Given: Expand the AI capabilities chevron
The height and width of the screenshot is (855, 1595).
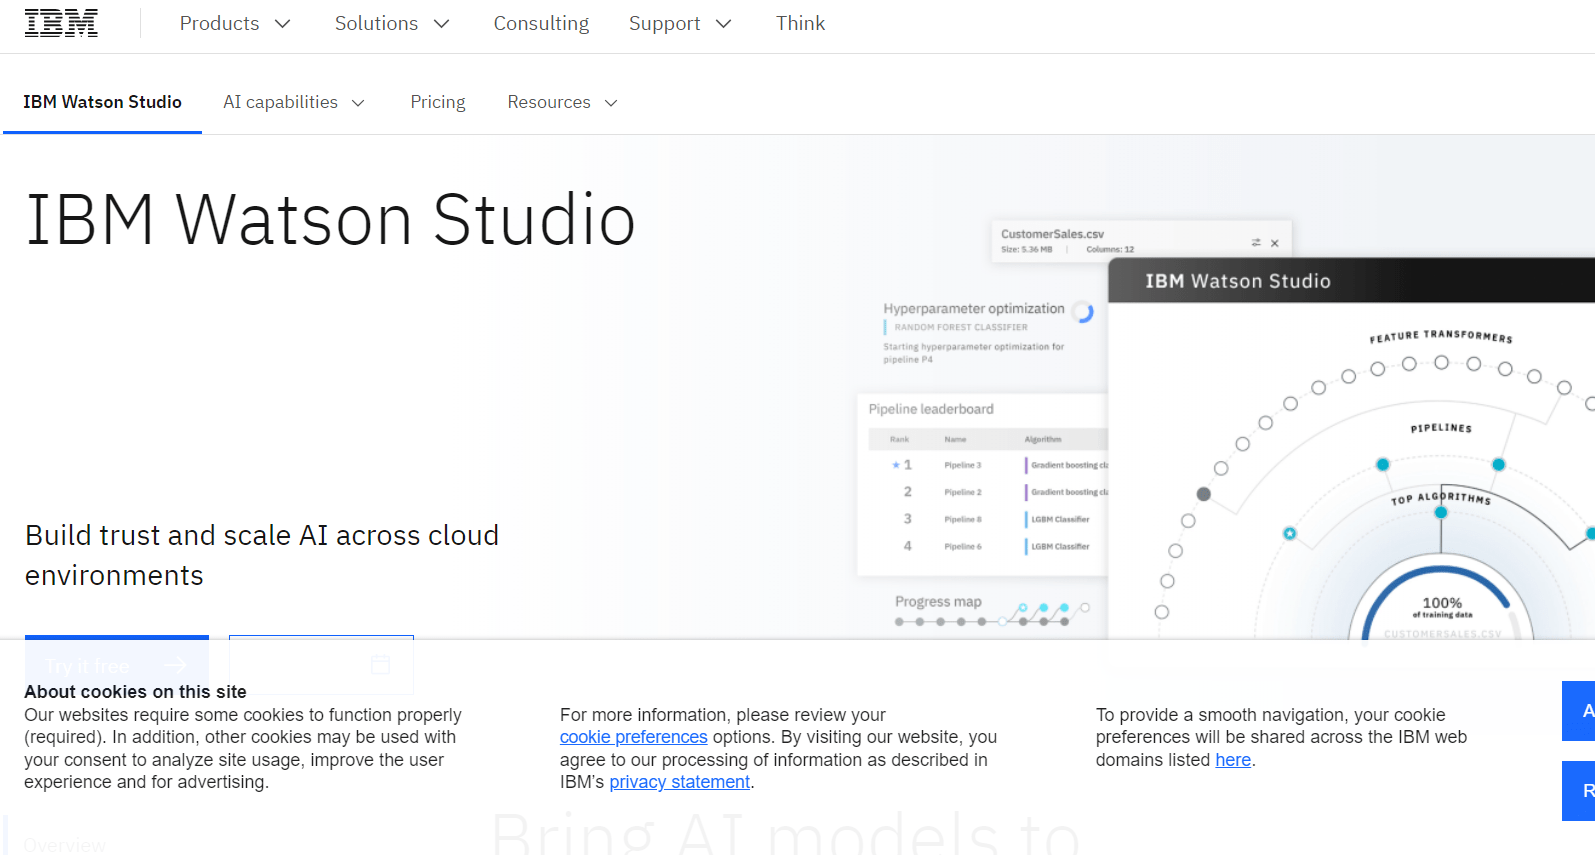Looking at the screenshot, I should (x=358, y=103).
